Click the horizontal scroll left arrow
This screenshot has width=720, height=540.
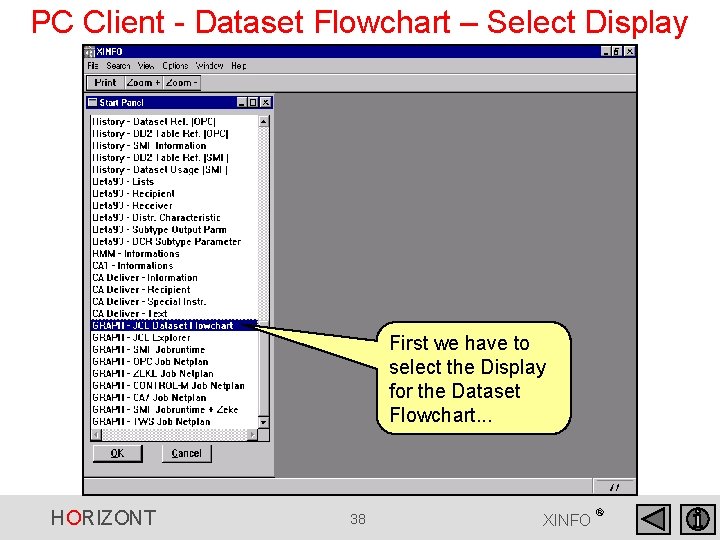[96, 434]
